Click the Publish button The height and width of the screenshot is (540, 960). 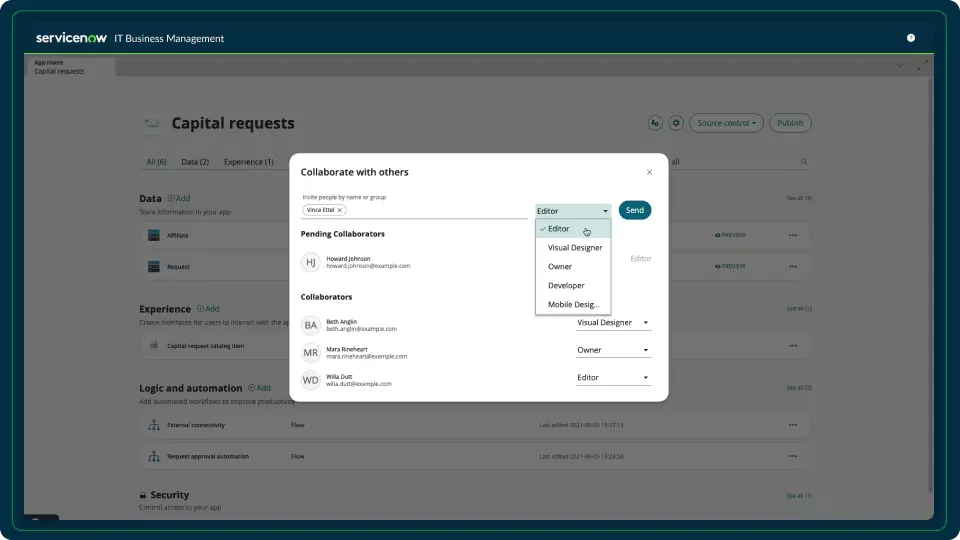[790, 123]
